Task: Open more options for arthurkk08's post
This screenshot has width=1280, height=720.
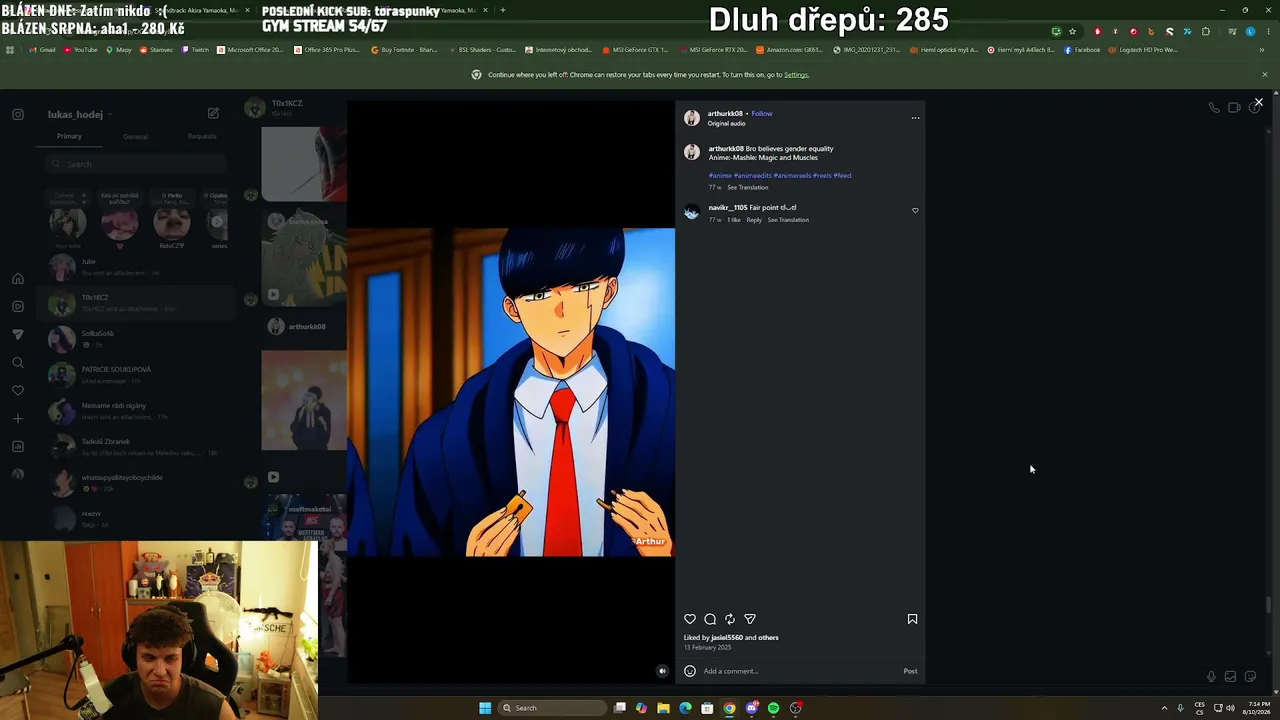Action: [915, 118]
